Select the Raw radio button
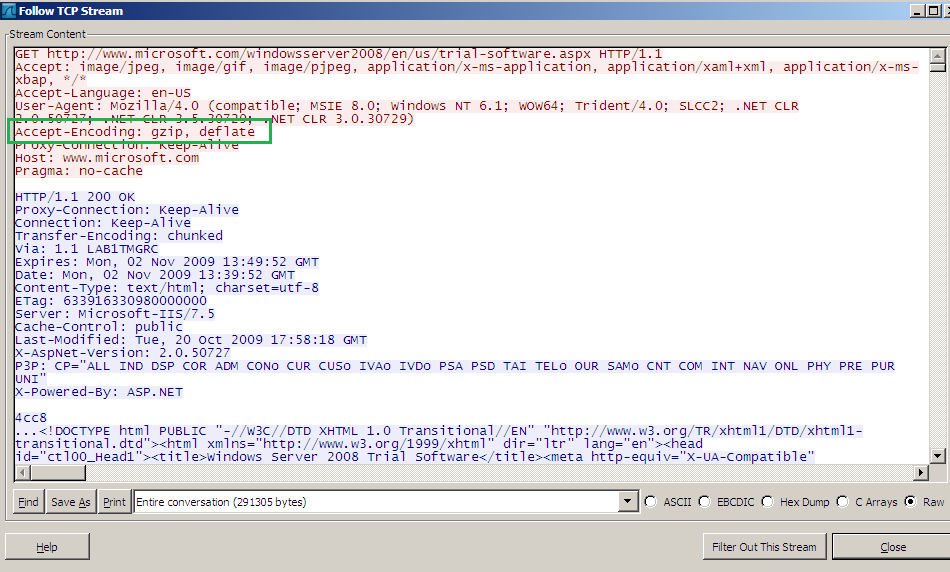This screenshot has width=950, height=572. click(910, 502)
